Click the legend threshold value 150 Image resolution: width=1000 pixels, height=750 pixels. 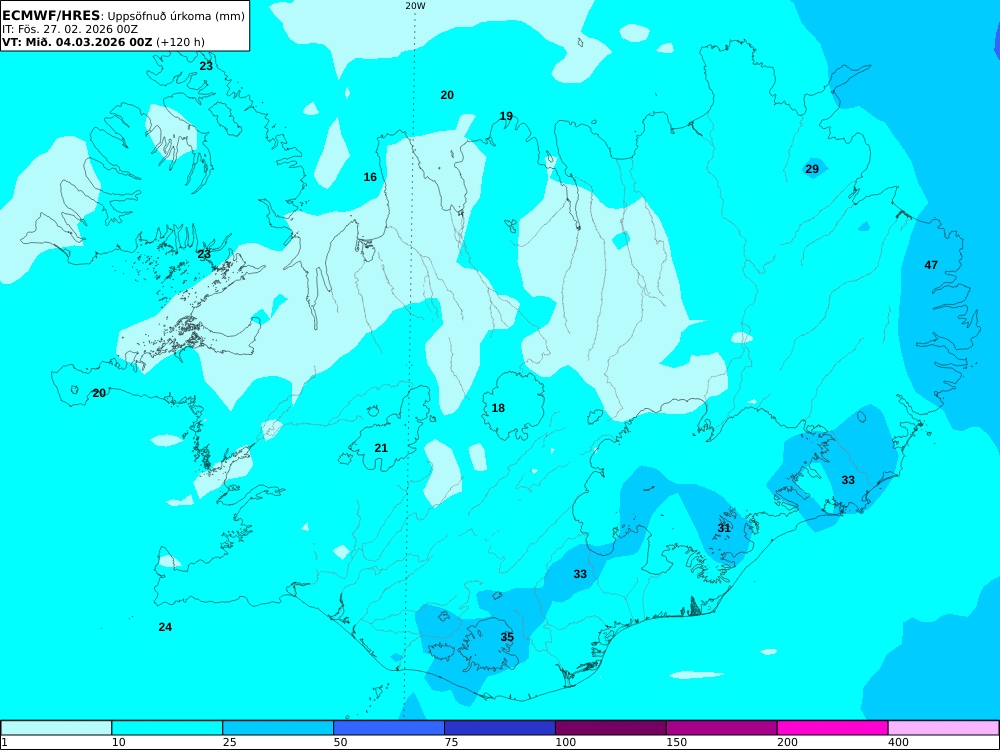(x=677, y=742)
